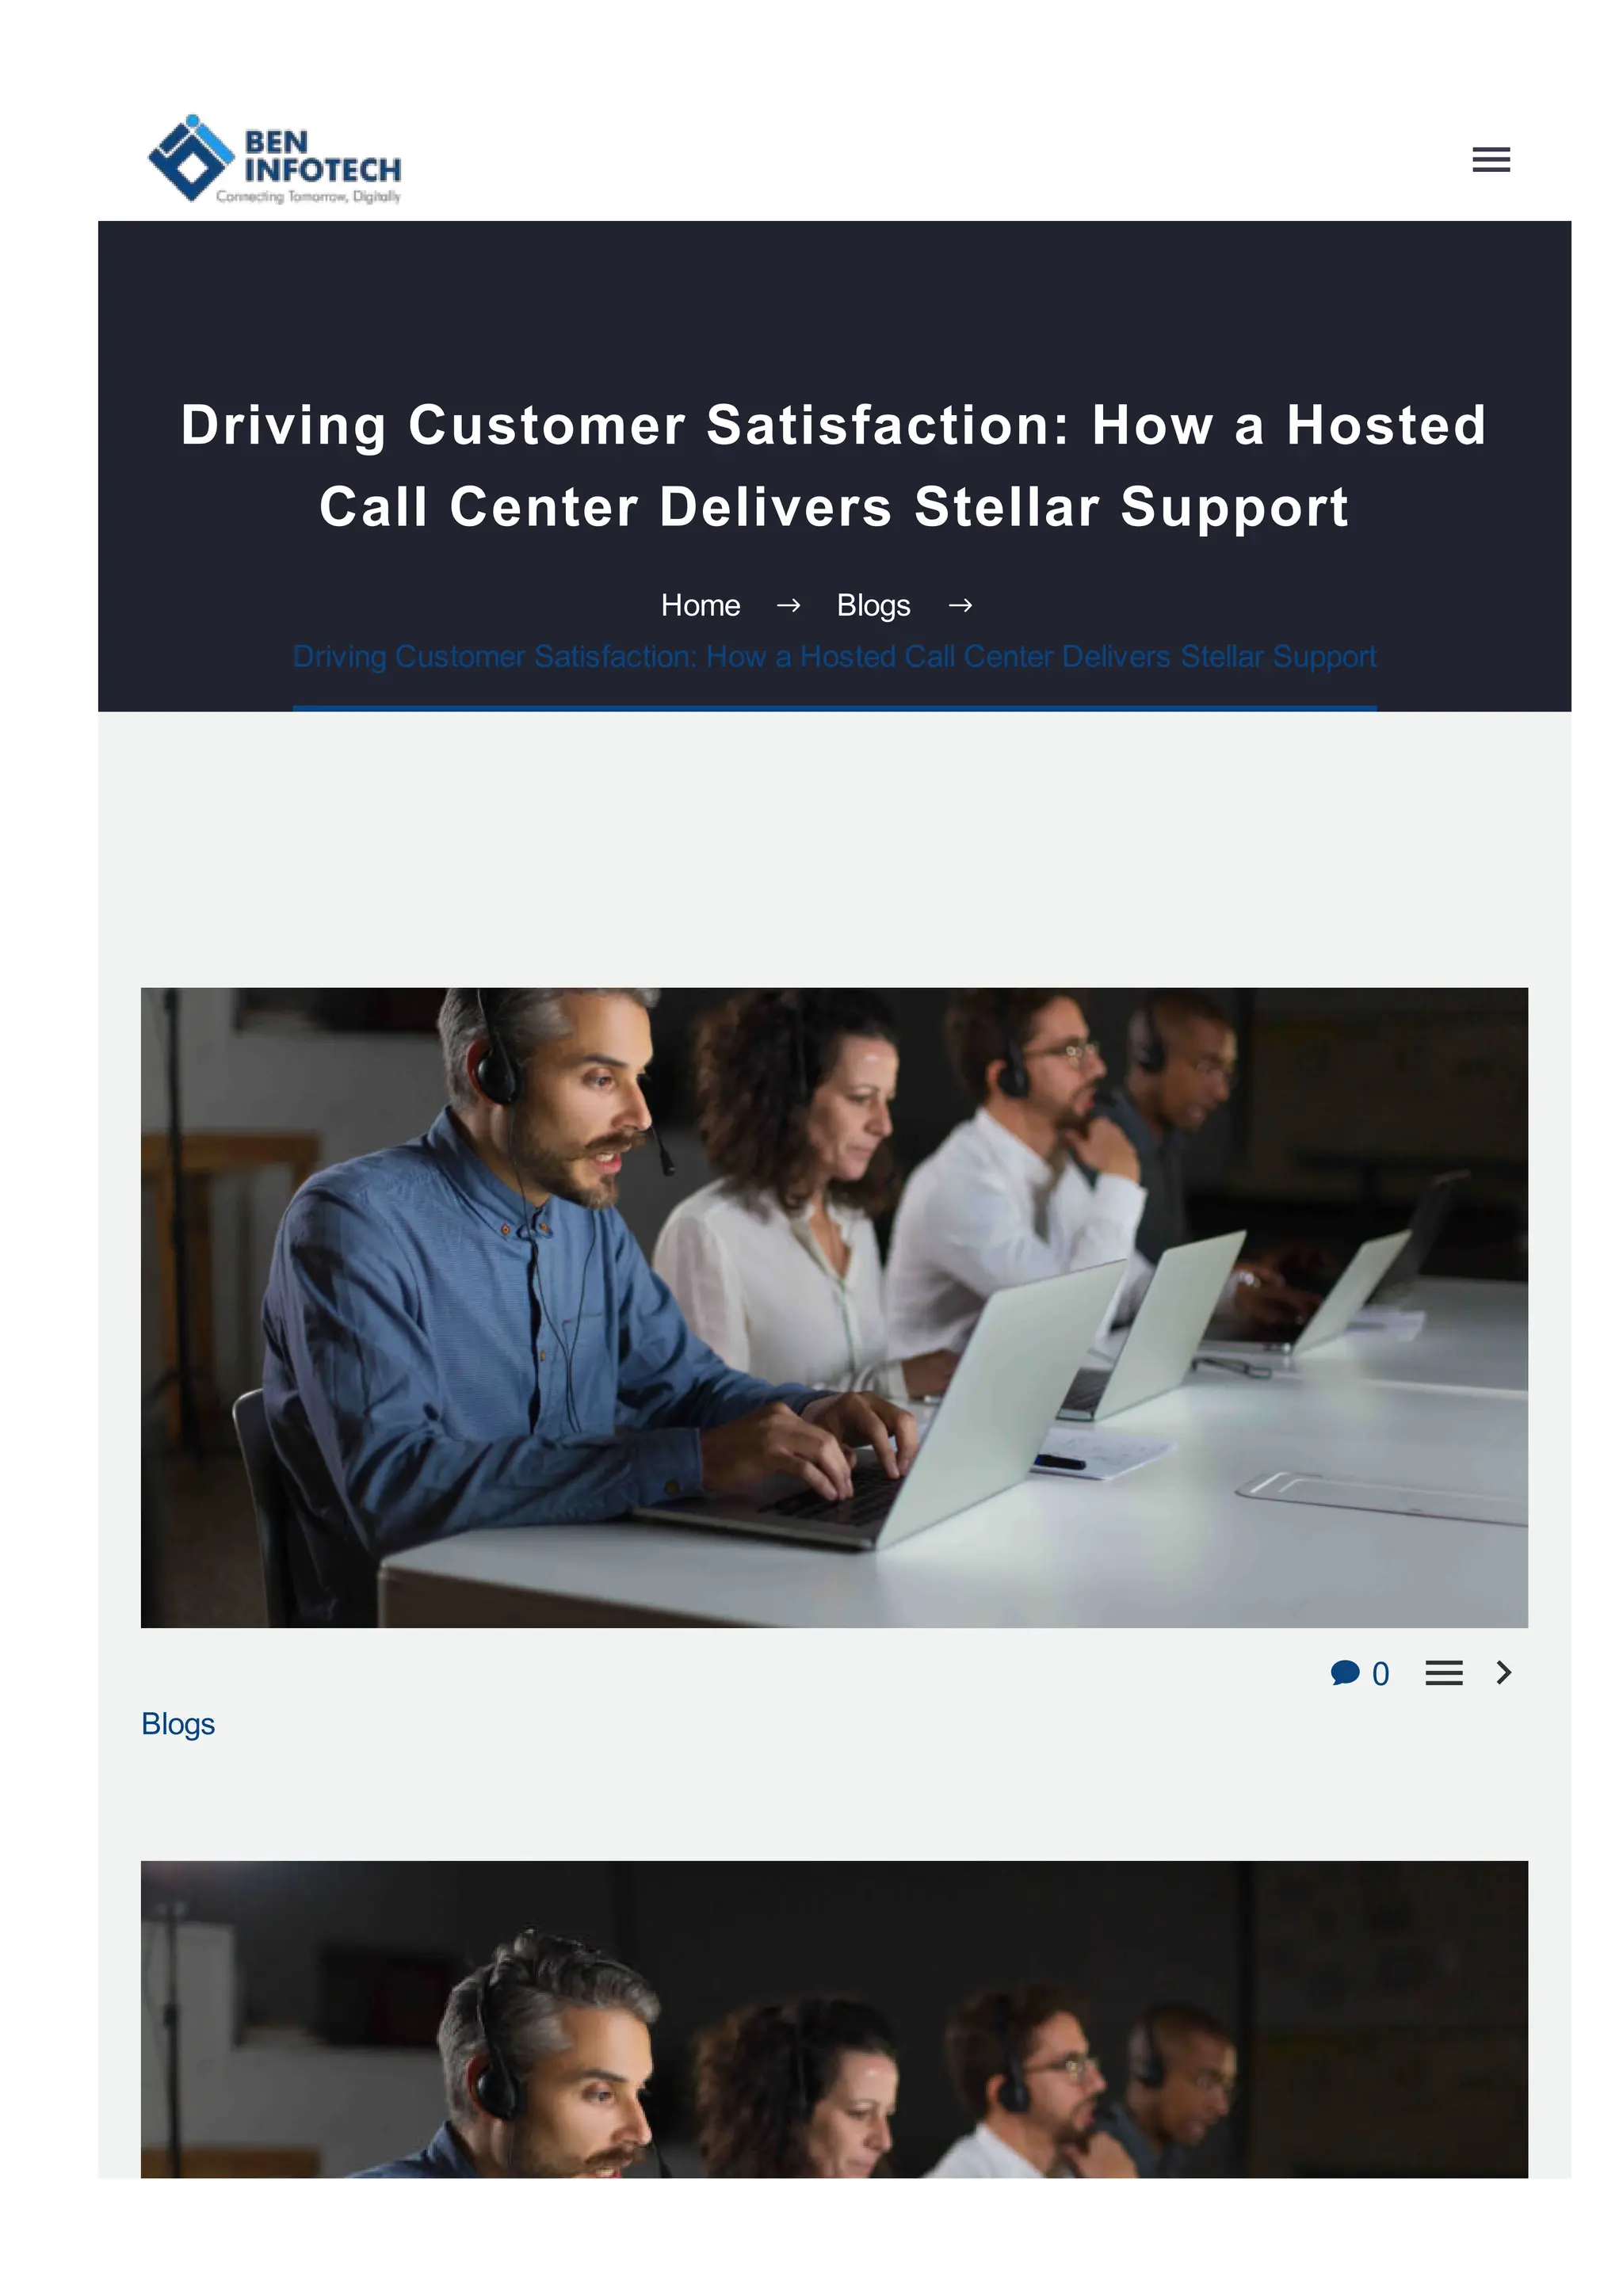Open the featured call center image
The image size is (1623, 2296).
tap(834, 1308)
